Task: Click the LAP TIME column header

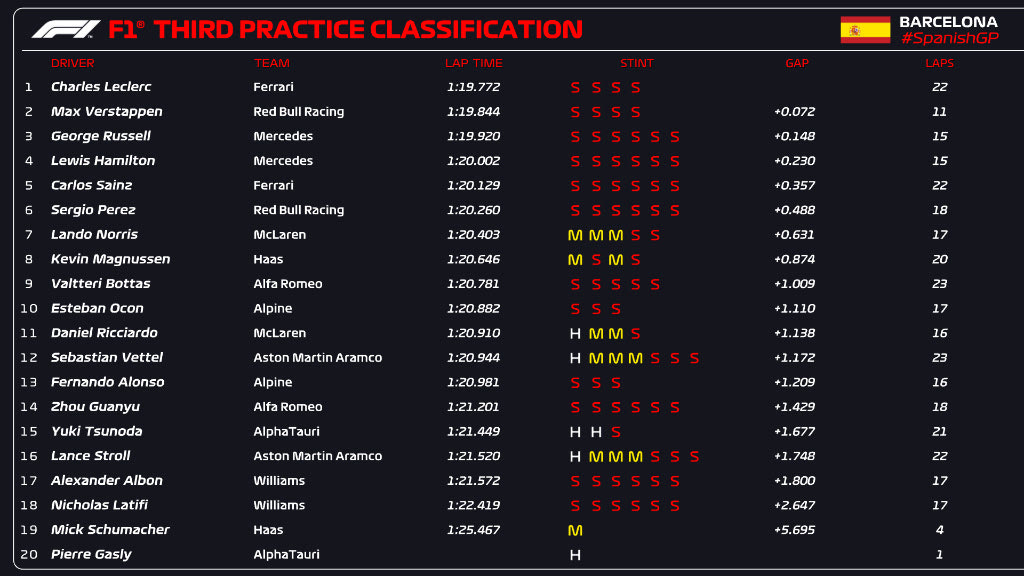Action: [473, 63]
